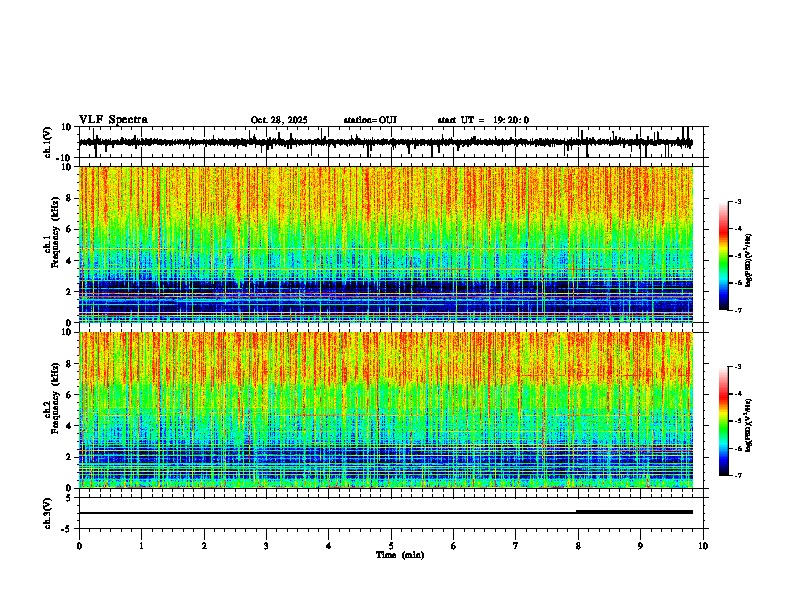Click inside the ch.2 spectrogram panel

pyautogui.click(x=386, y=410)
